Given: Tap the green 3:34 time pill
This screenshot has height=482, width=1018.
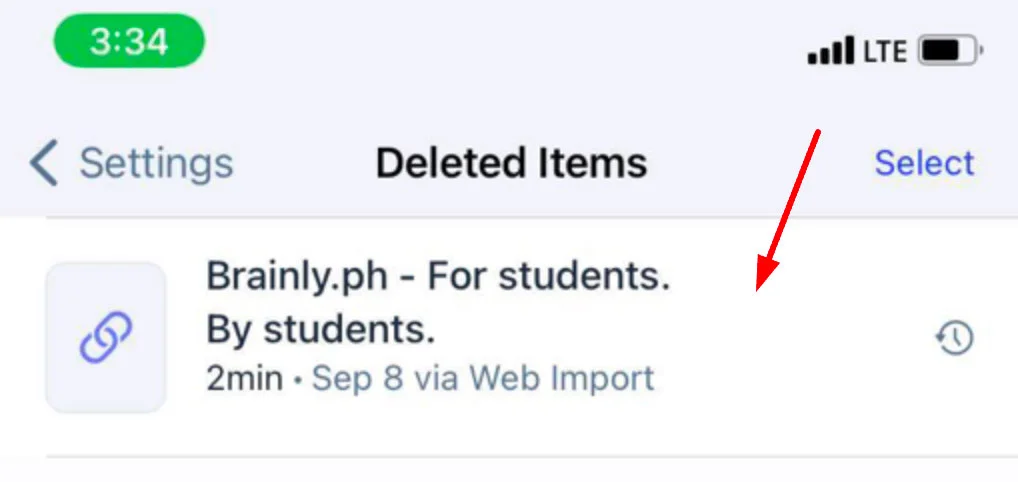Looking at the screenshot, I should 128,42.
